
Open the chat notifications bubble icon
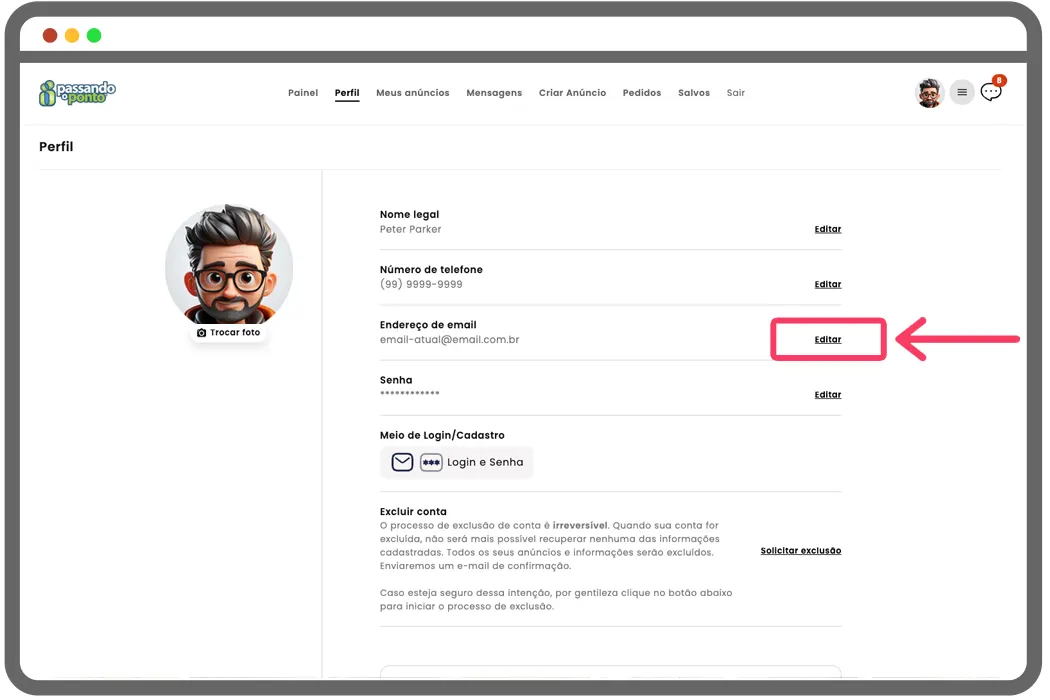[x=991, y=92]
